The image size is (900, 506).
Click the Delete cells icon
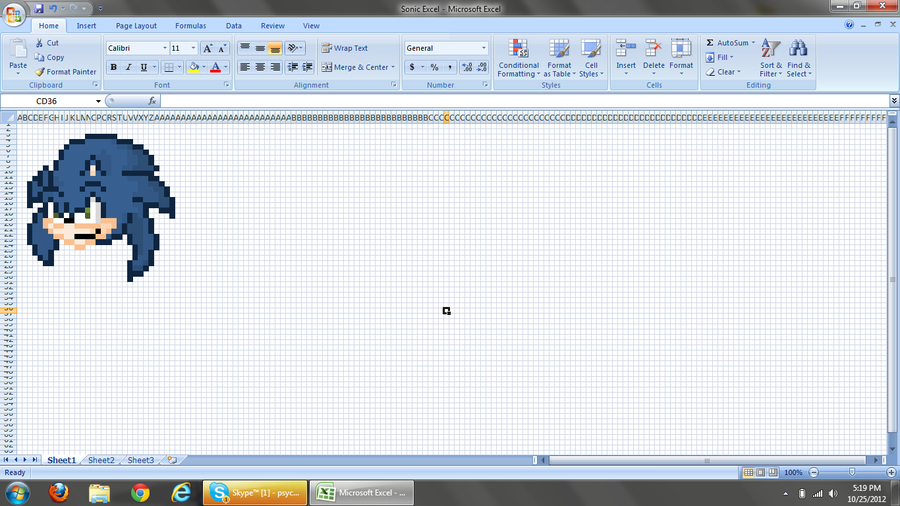pos(653,48)
